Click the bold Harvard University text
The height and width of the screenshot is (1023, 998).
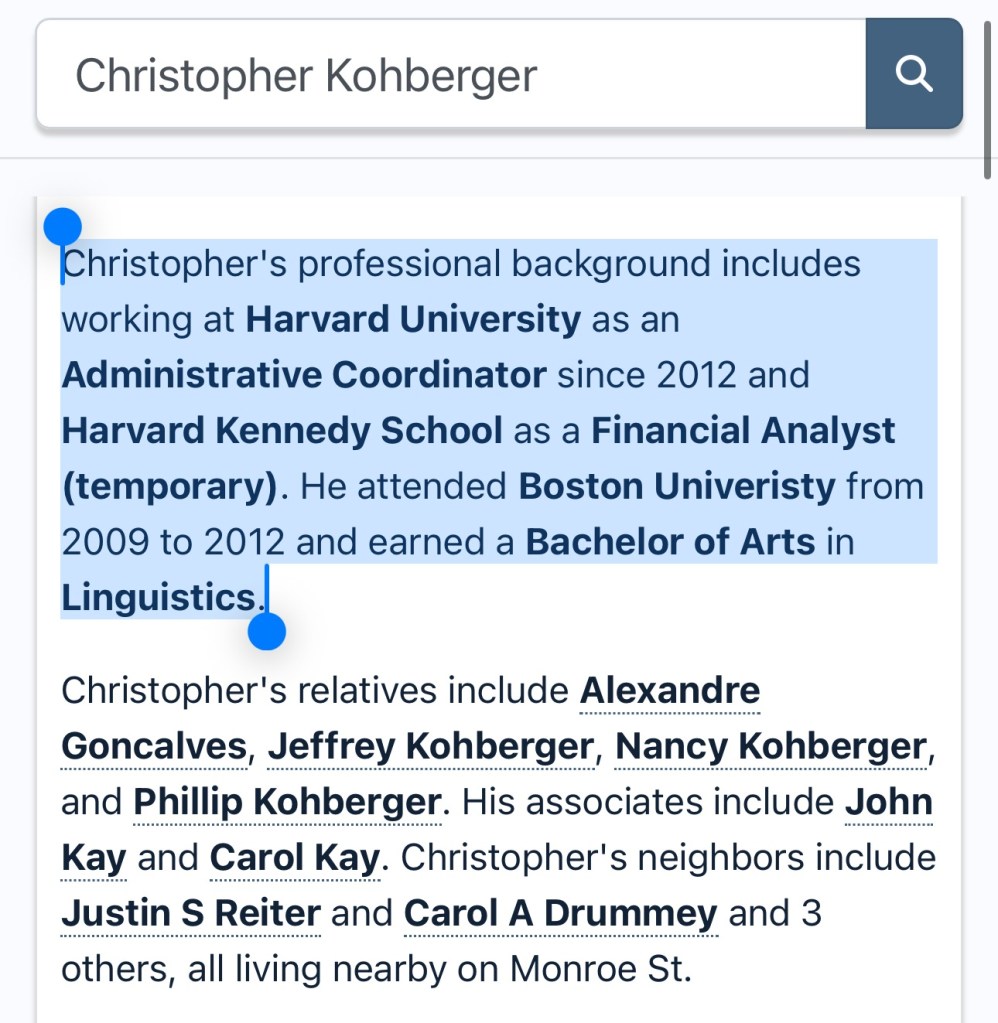coord(413,320)
